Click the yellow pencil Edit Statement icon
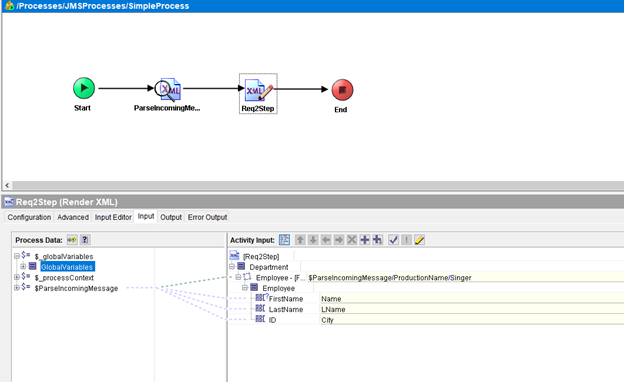 coord(419,240)
